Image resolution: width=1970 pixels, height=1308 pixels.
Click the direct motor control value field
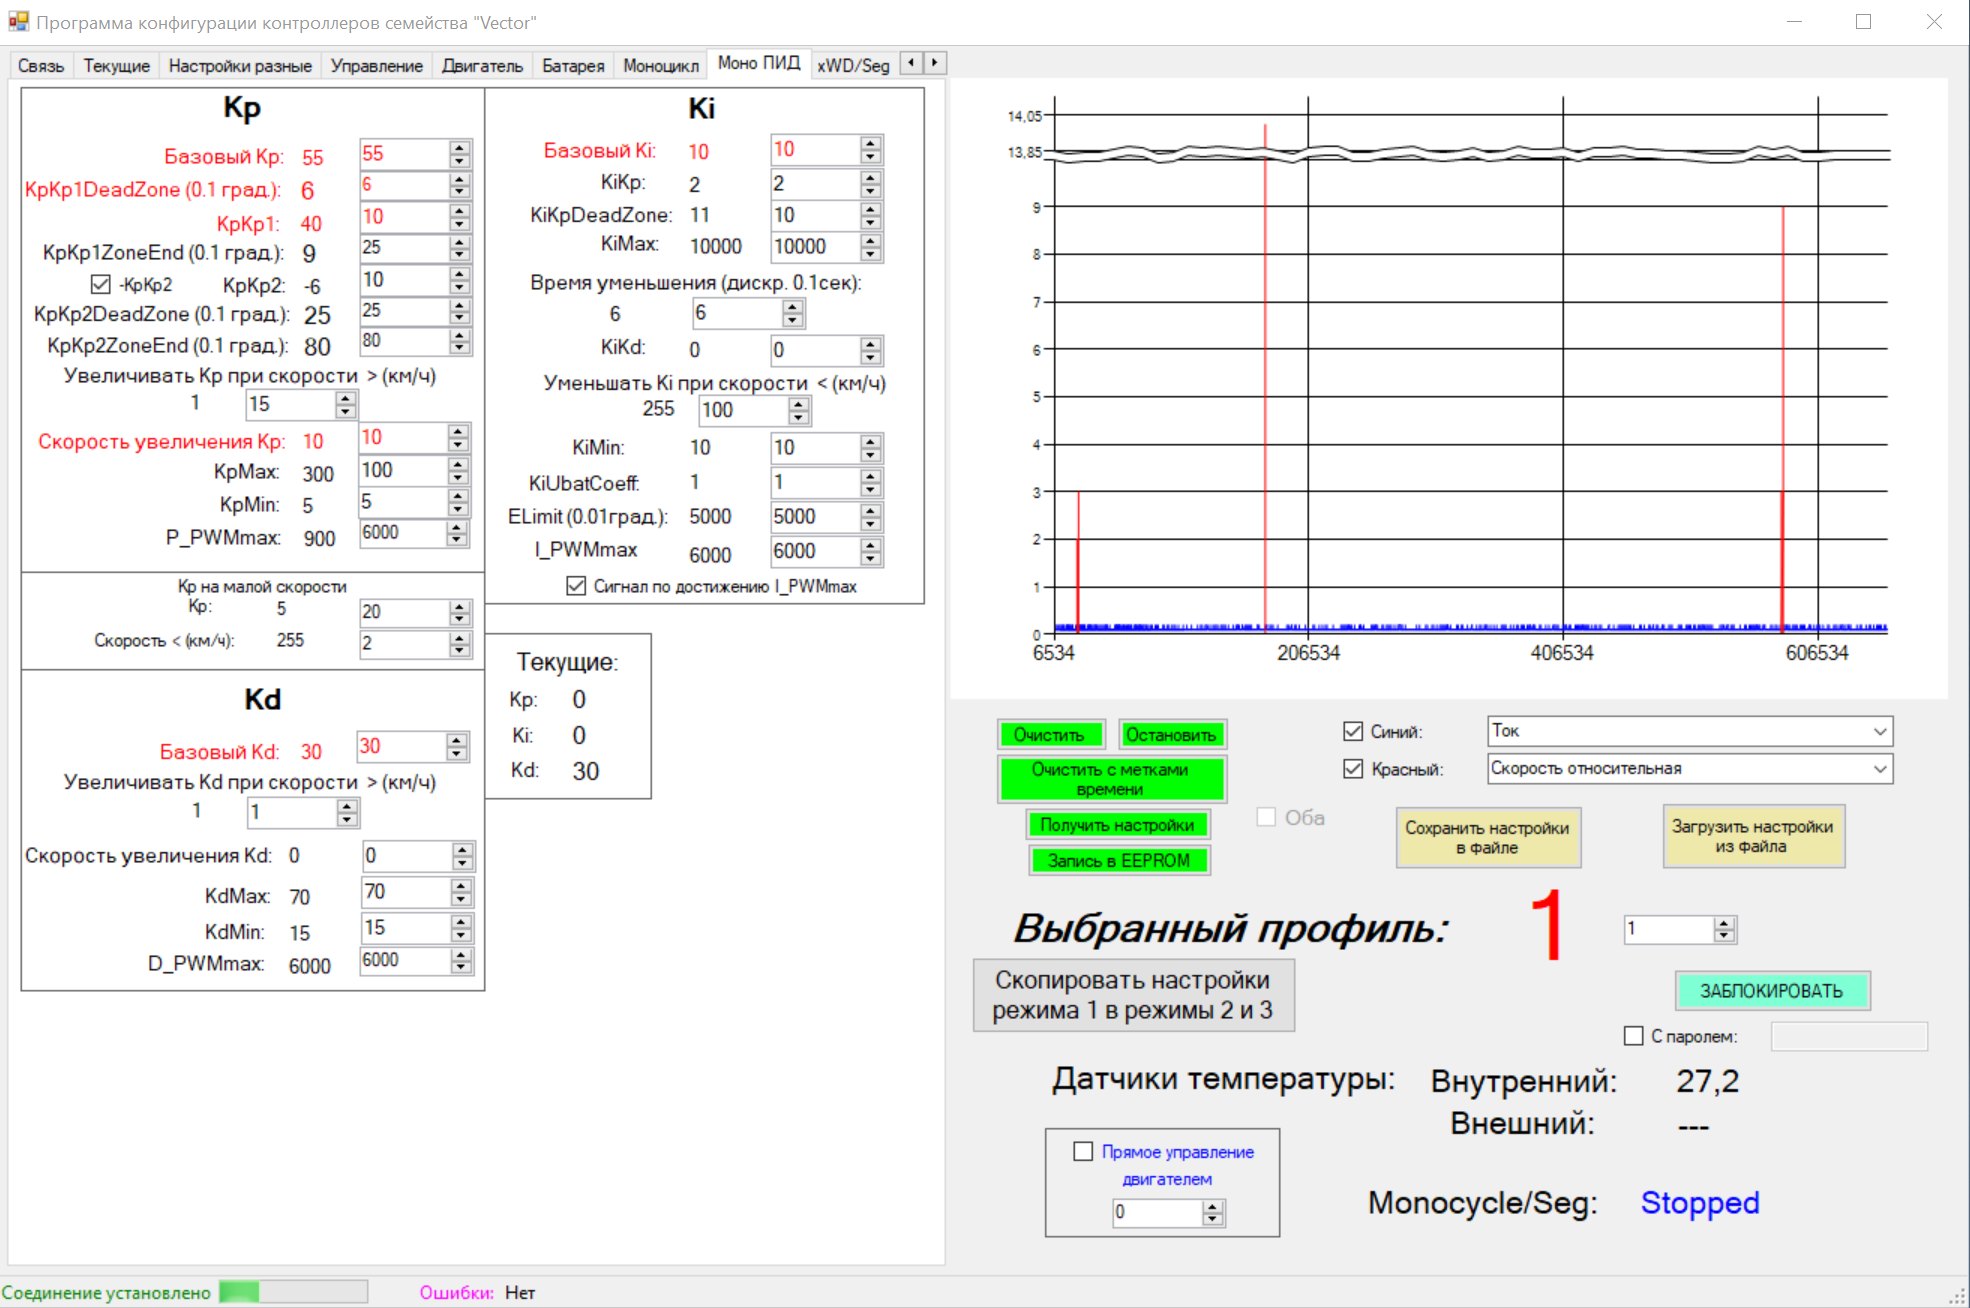(1158, 1212)
